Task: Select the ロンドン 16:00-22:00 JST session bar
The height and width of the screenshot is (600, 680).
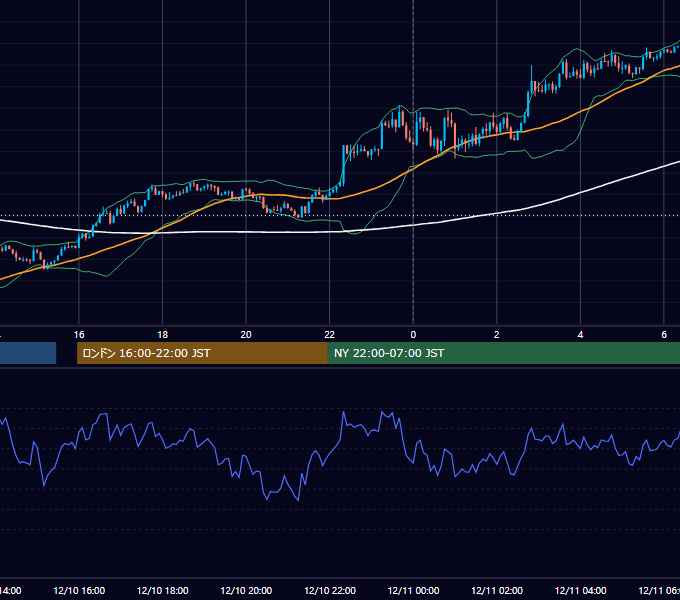Action: coord(202,353)
